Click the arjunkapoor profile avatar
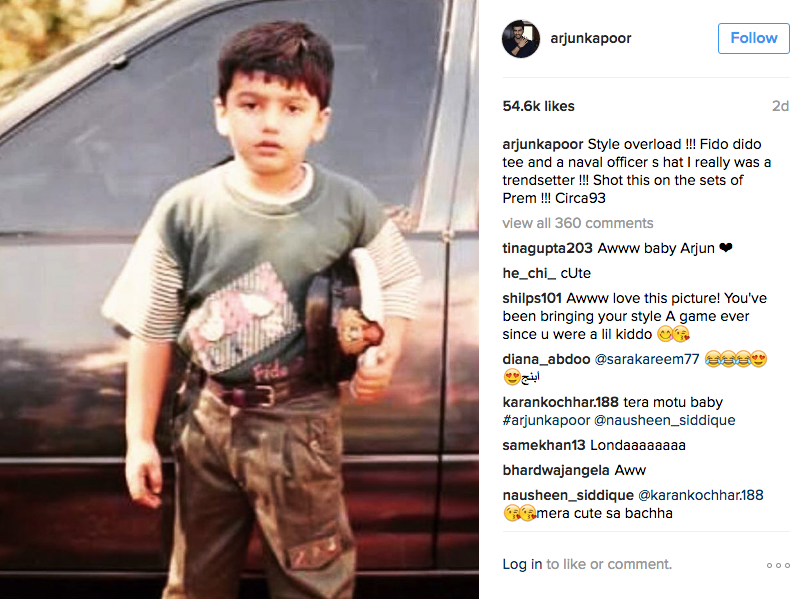The height and width of the screenshot is (599, 797). pos(521,39)
